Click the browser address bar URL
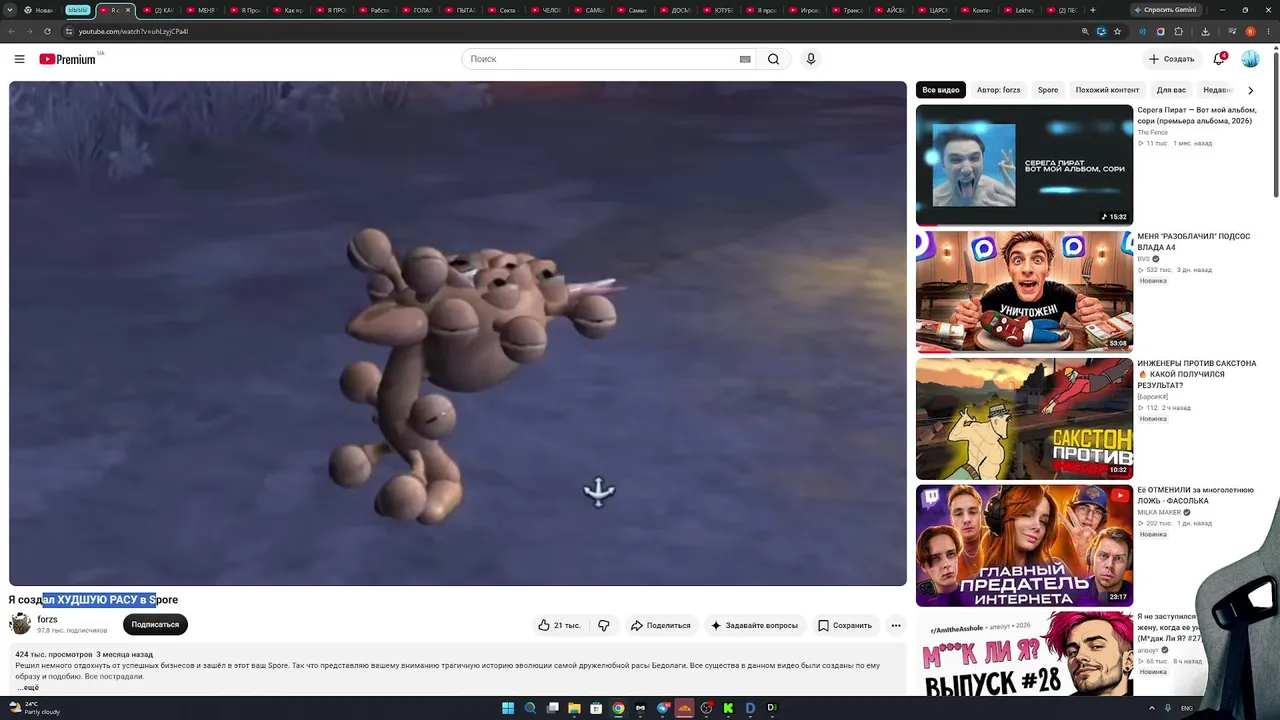 click(x=133, y=31)
